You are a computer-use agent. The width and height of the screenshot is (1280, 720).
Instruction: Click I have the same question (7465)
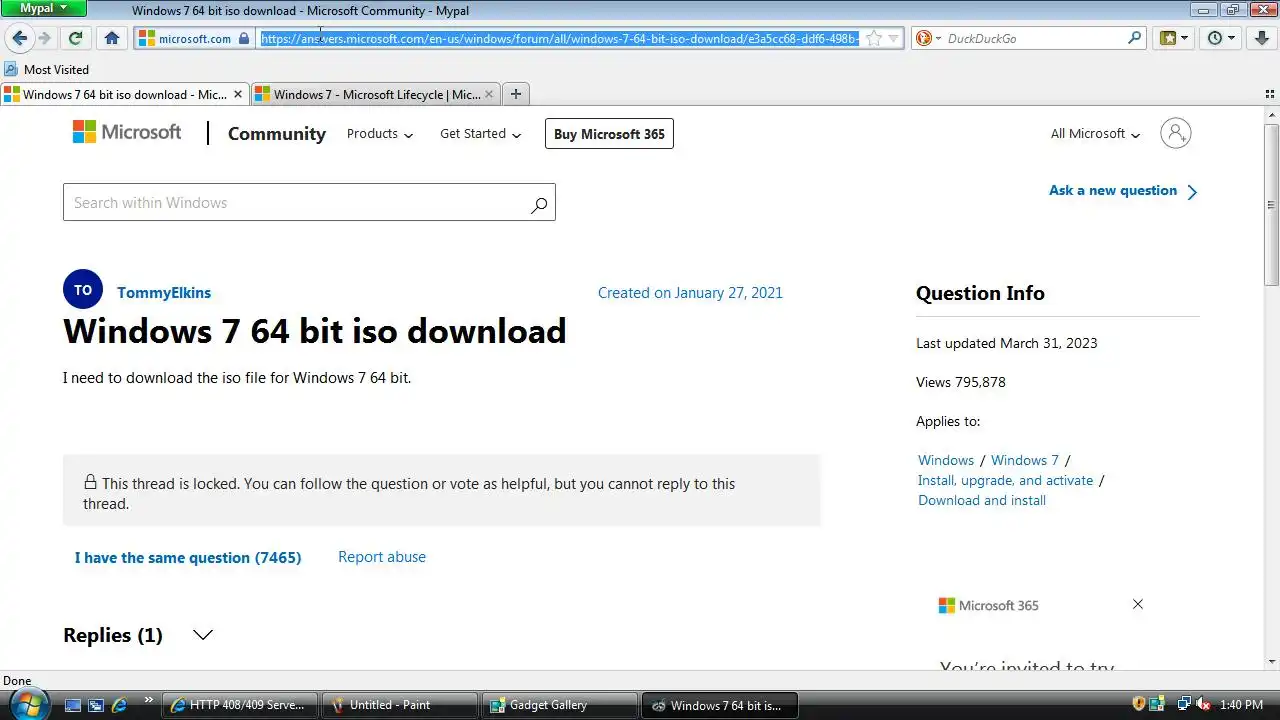click(188, 558)
